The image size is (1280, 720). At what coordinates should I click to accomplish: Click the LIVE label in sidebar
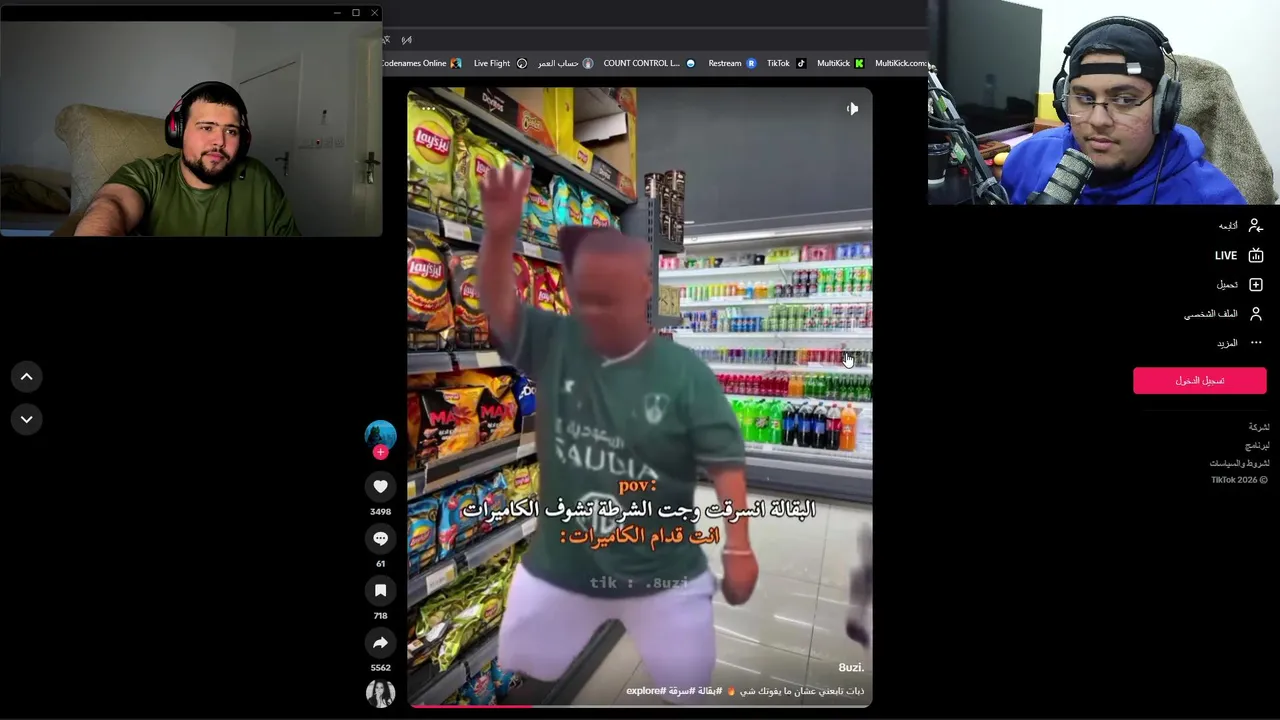[1226, 255]
